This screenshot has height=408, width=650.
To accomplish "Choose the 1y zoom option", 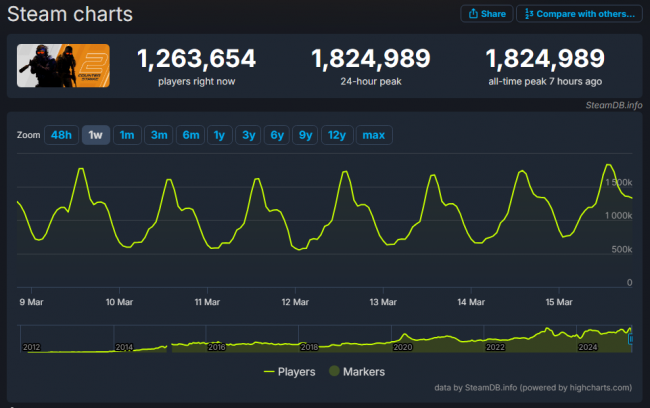I will (x=219, y=135).
